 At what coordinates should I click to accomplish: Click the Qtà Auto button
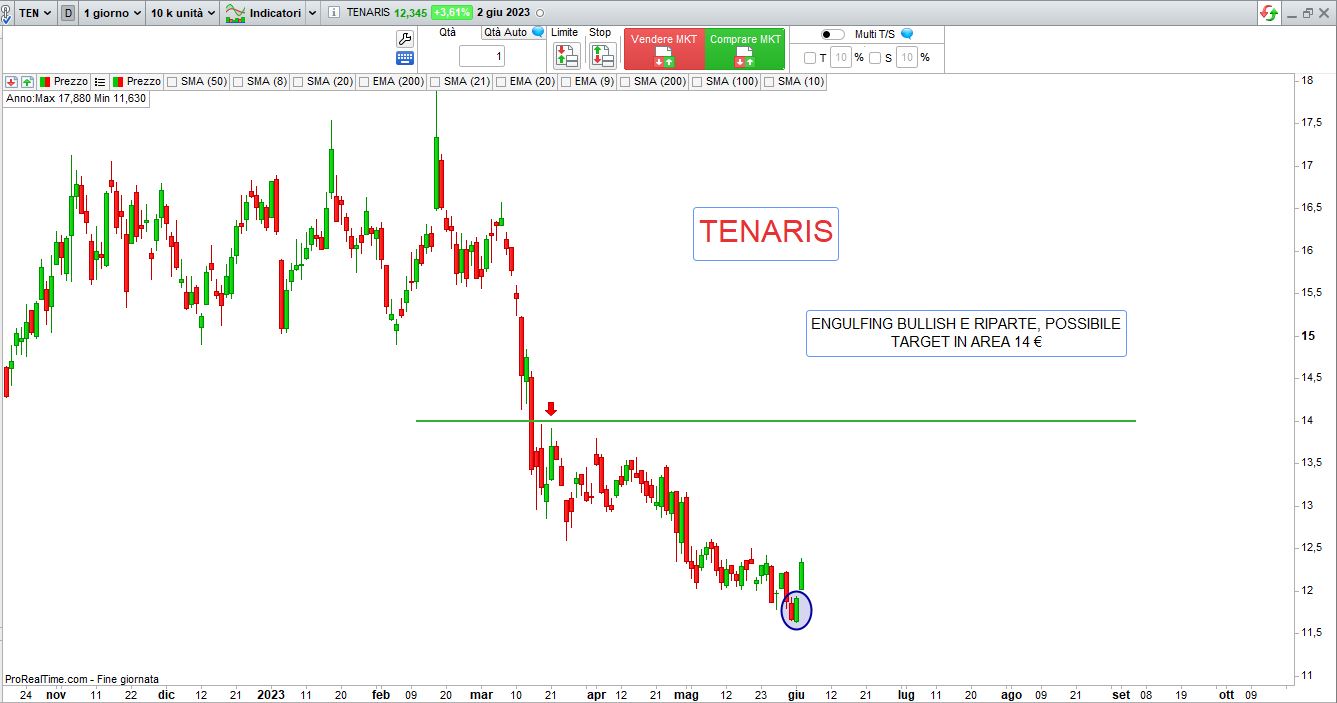[505, 32]
